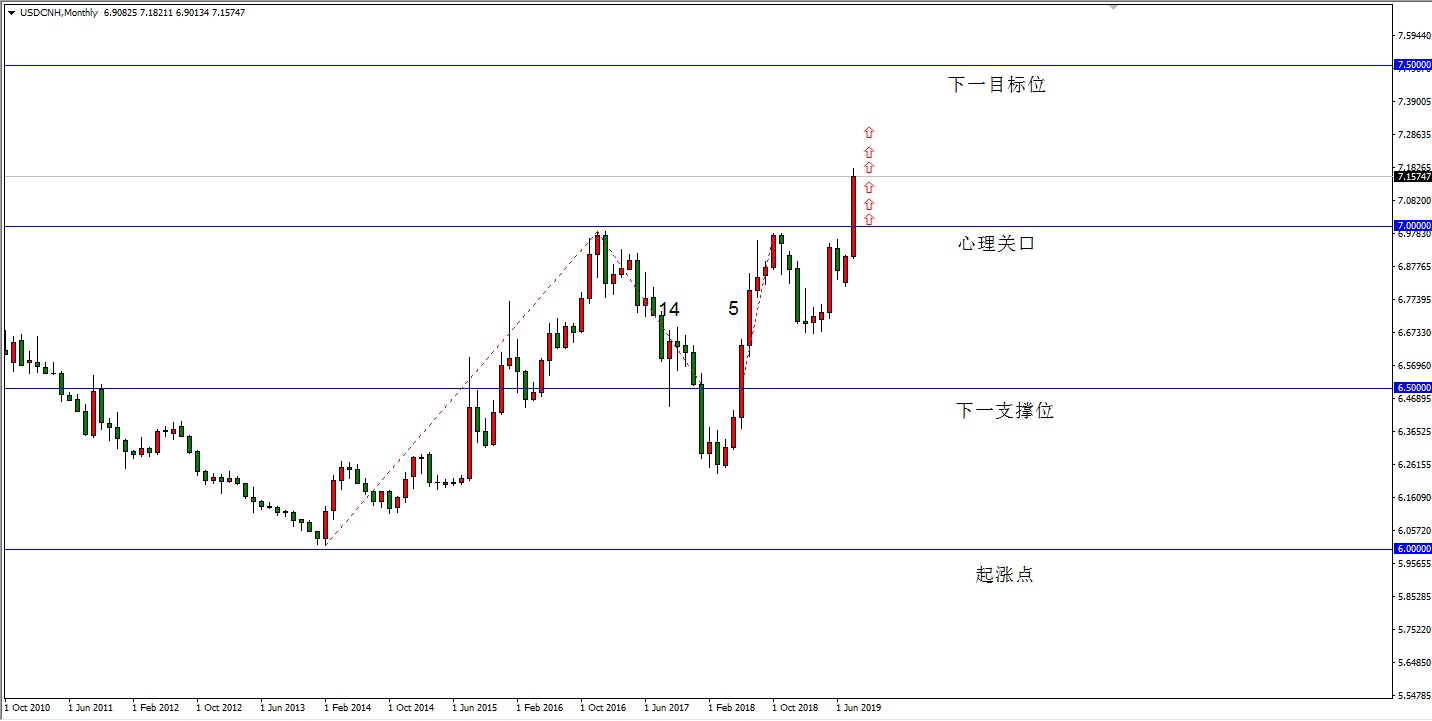1432x721 pixels.
Task: Select the red up-arrow just above the grey price line
Action: pos(869,167)
